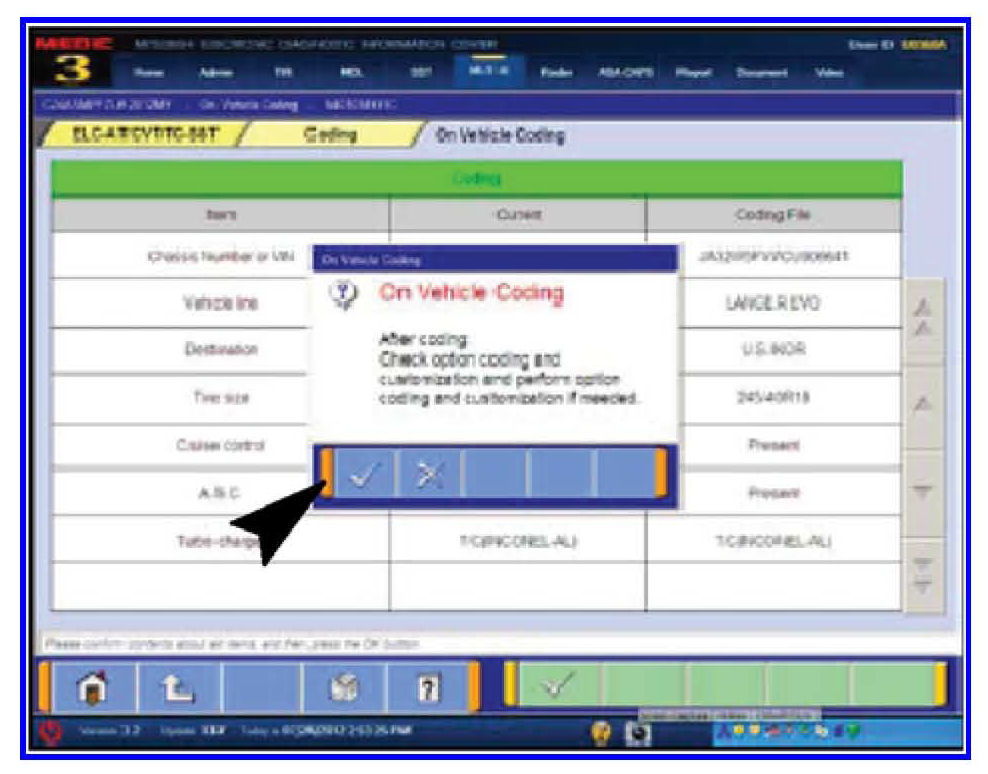Click the Item column header
The height and width of the screenshot is (774, 988).
click(221, 215)
